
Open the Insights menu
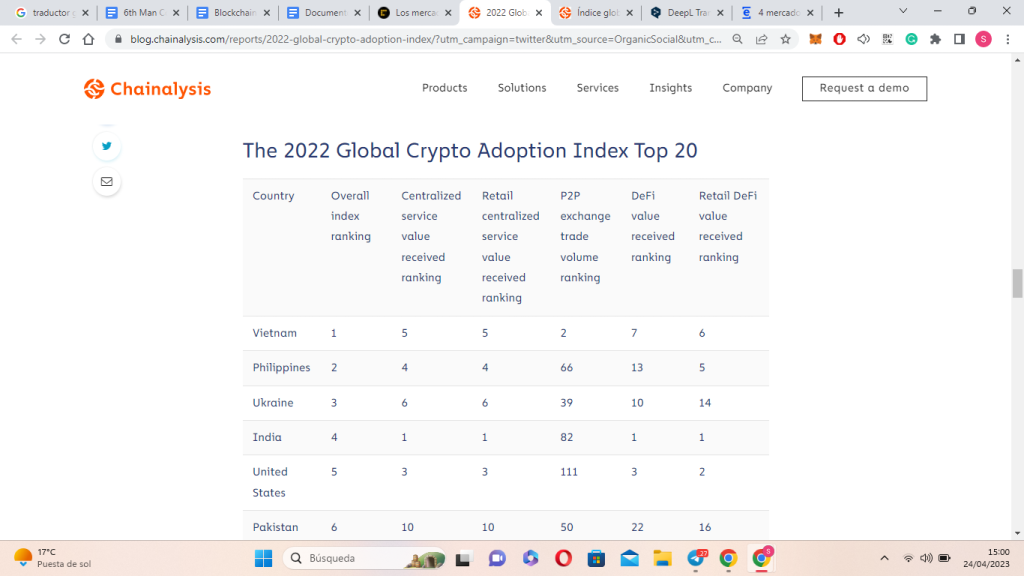coord(671,88)
